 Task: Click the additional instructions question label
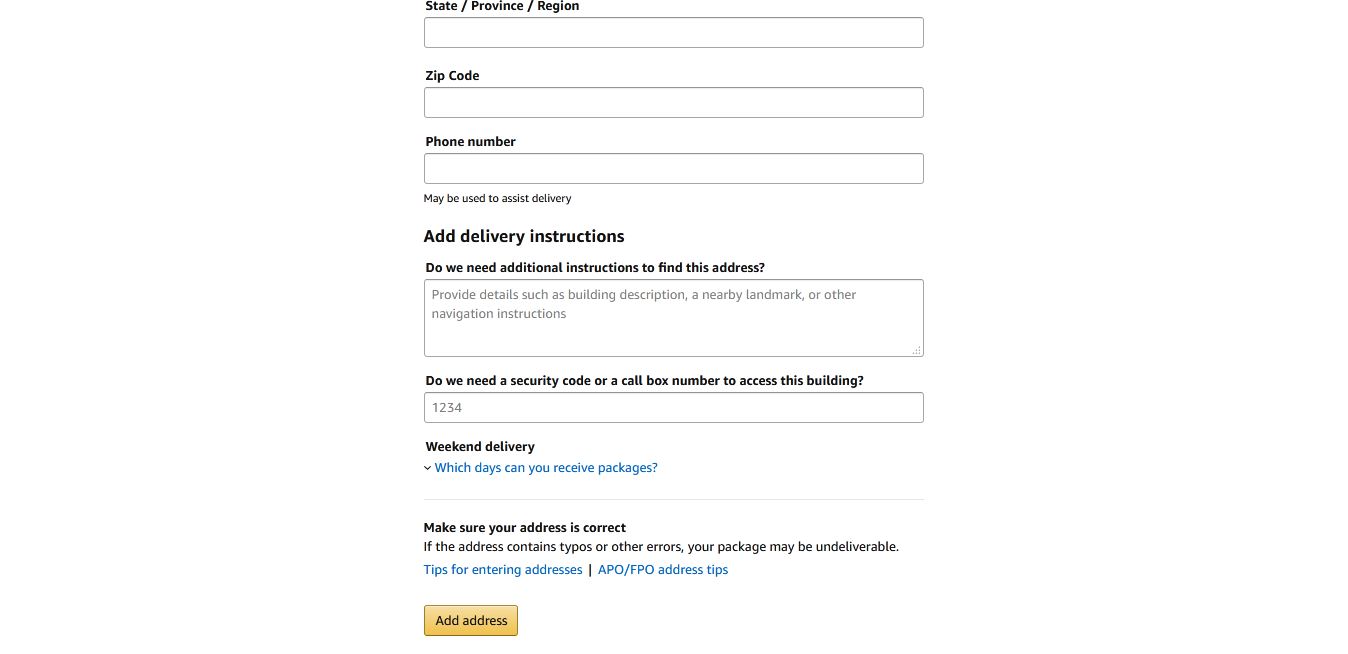595,268
